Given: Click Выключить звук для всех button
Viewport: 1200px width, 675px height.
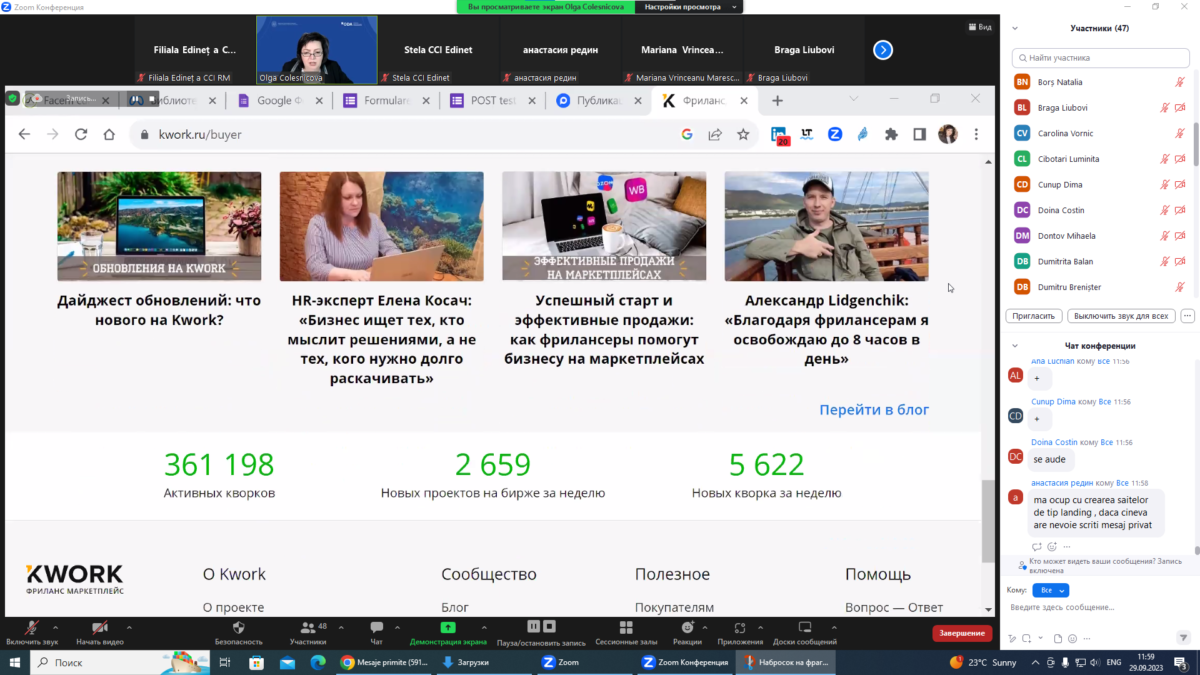Looking at the screenshot, I should pyautogui.click(x=1121, y=316).
